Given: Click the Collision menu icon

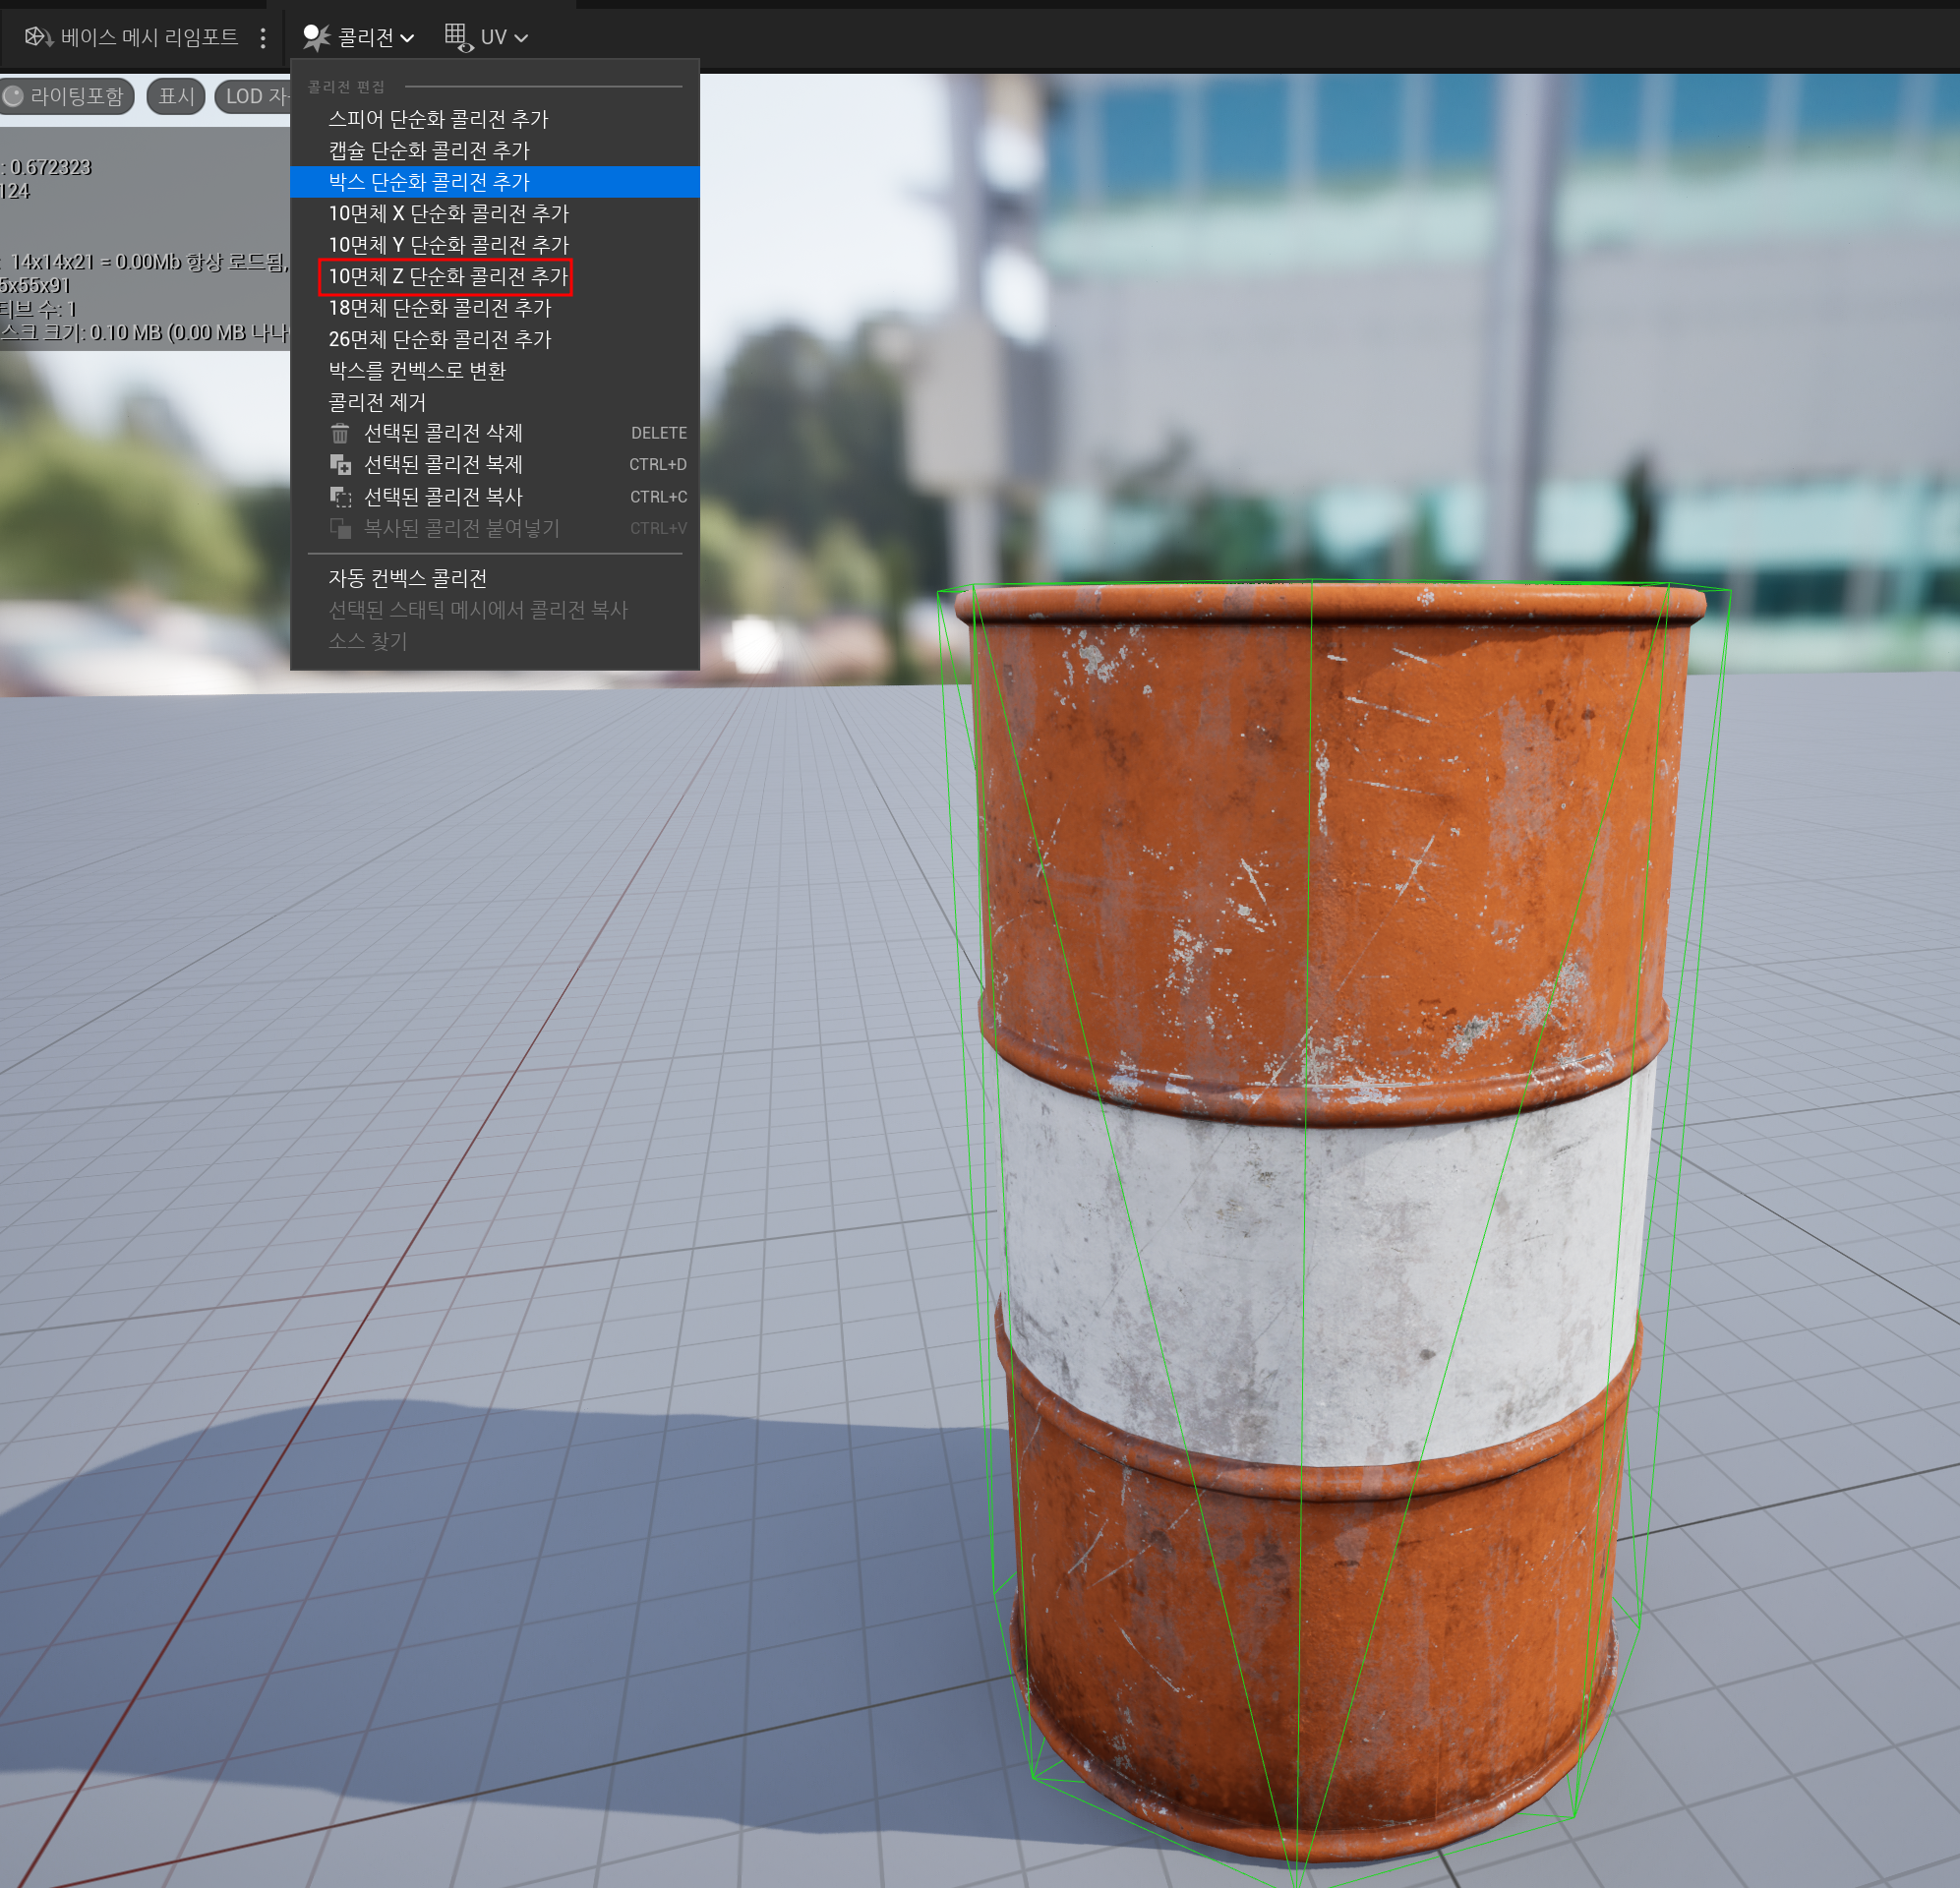Looking at the screenshot, I should pyautogui.click(x=316, y=37).
